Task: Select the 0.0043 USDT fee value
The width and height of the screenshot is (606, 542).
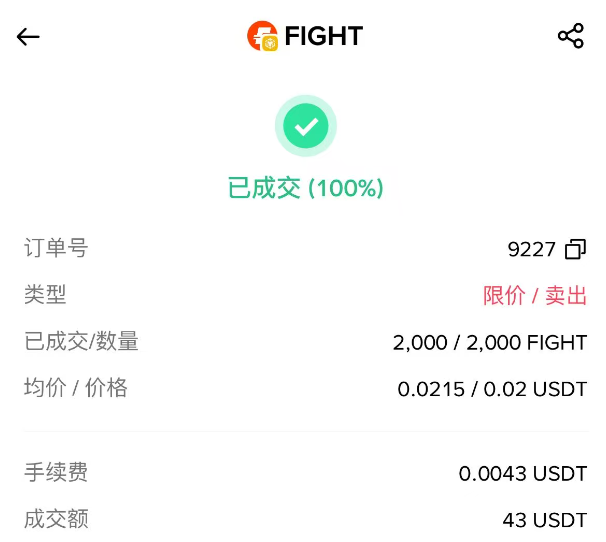Action: (x=523, y=474)
